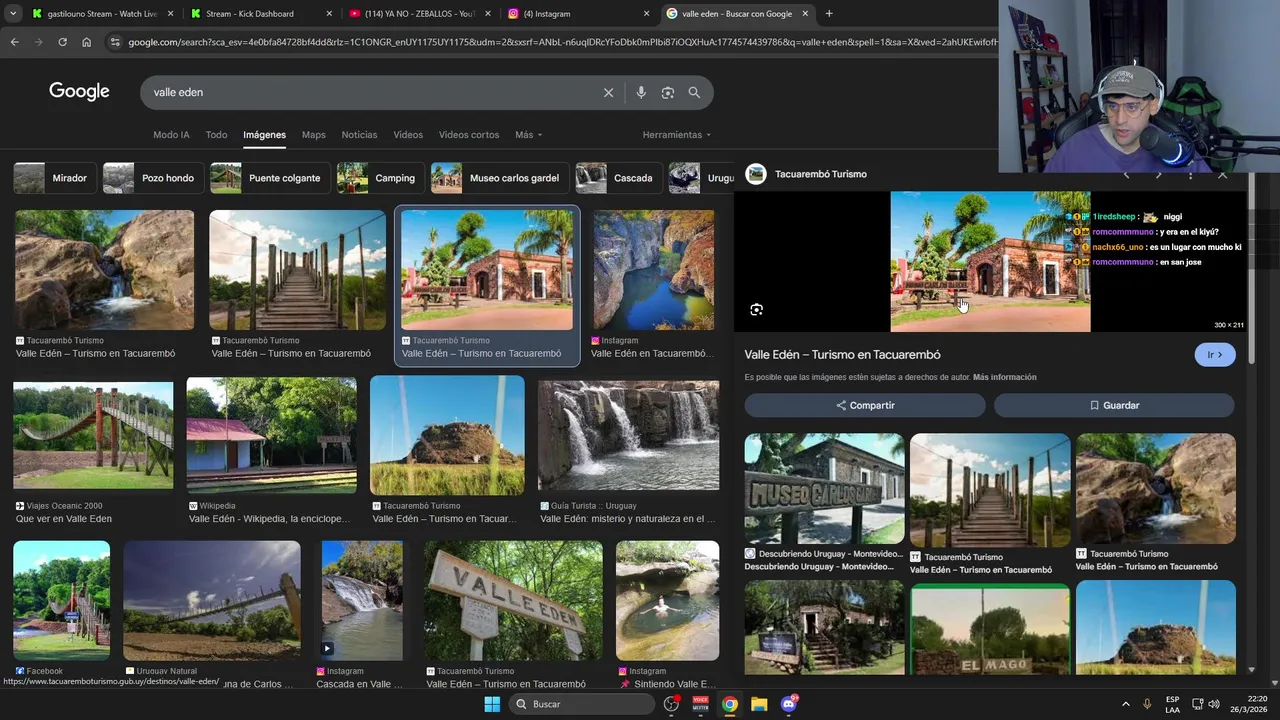Reload the page in Chrome
The height and width of the screenshot is (720, 1280).
(x=62, y=42)
